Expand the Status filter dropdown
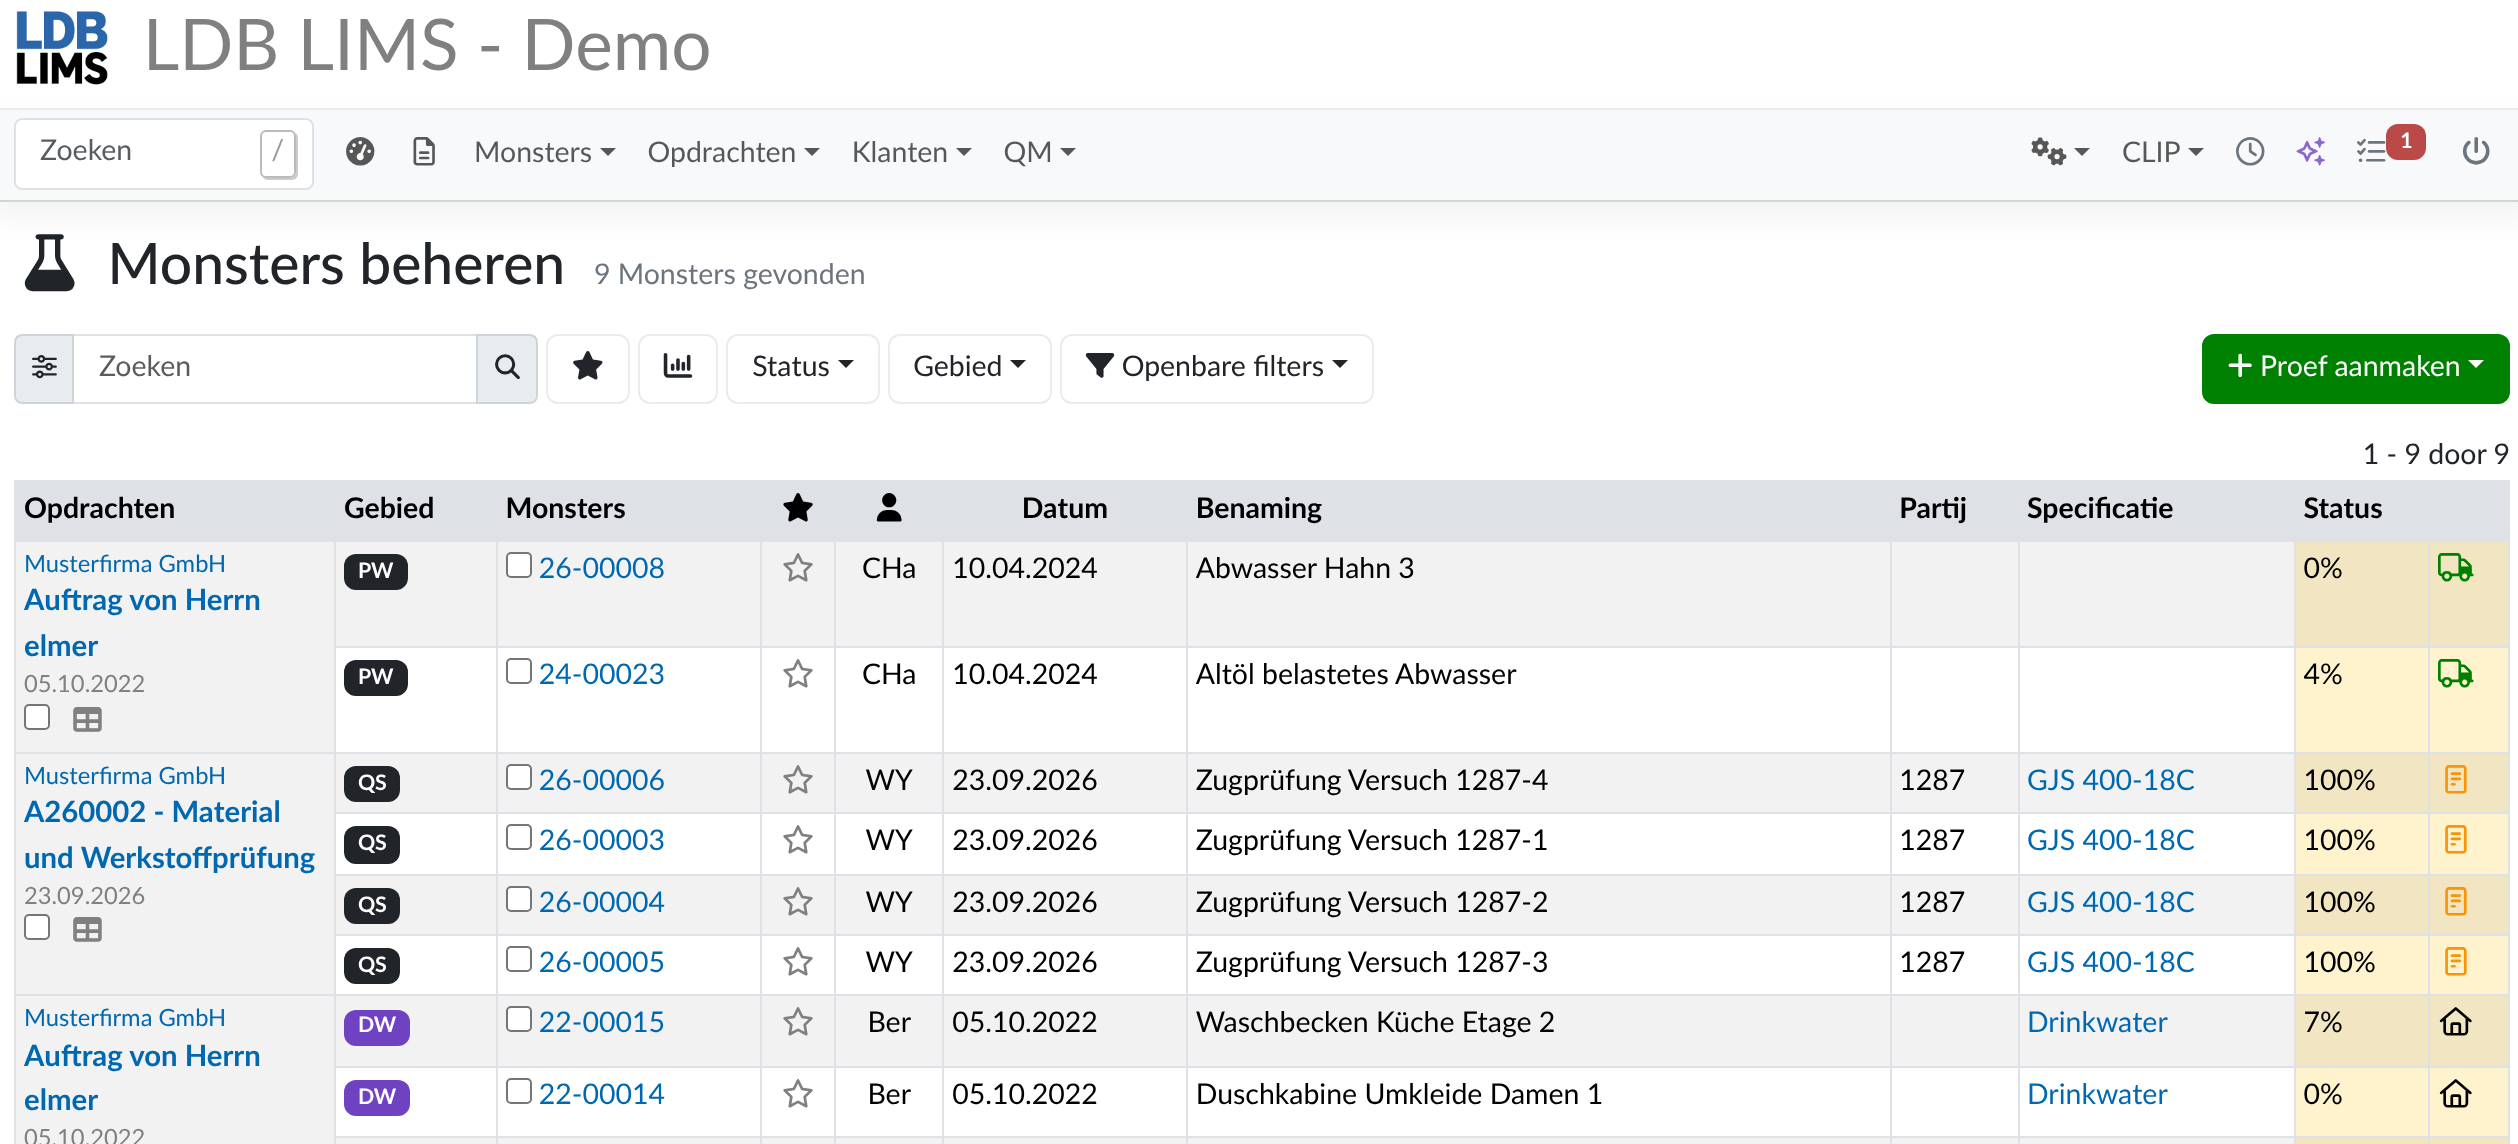Viewport: 2518px width, 1144px height. tap(802, 368)
